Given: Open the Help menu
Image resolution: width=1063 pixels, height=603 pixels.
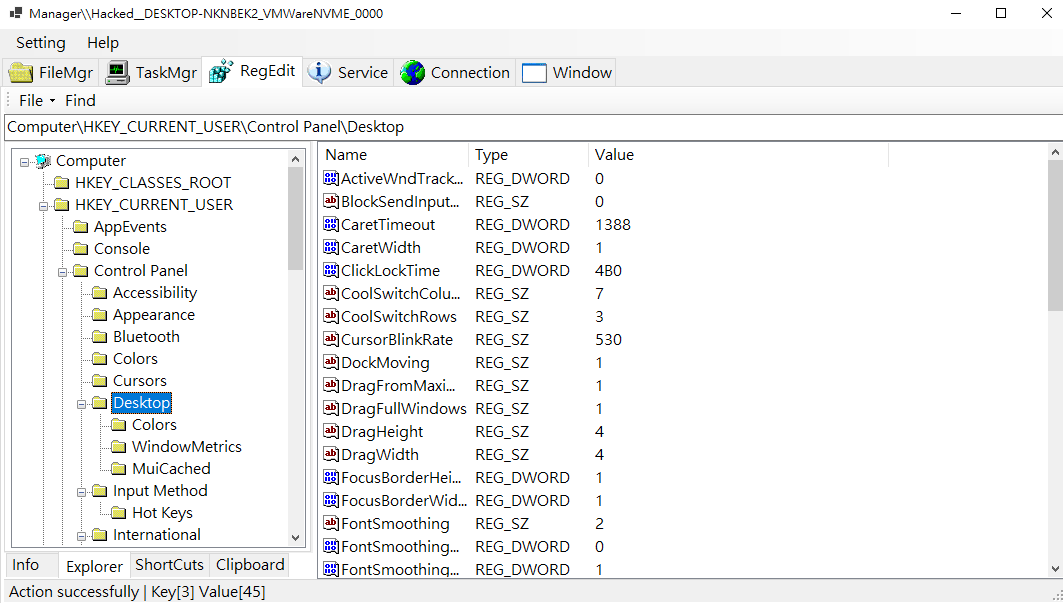Looking at the screenshot, I should click(103, 43).
